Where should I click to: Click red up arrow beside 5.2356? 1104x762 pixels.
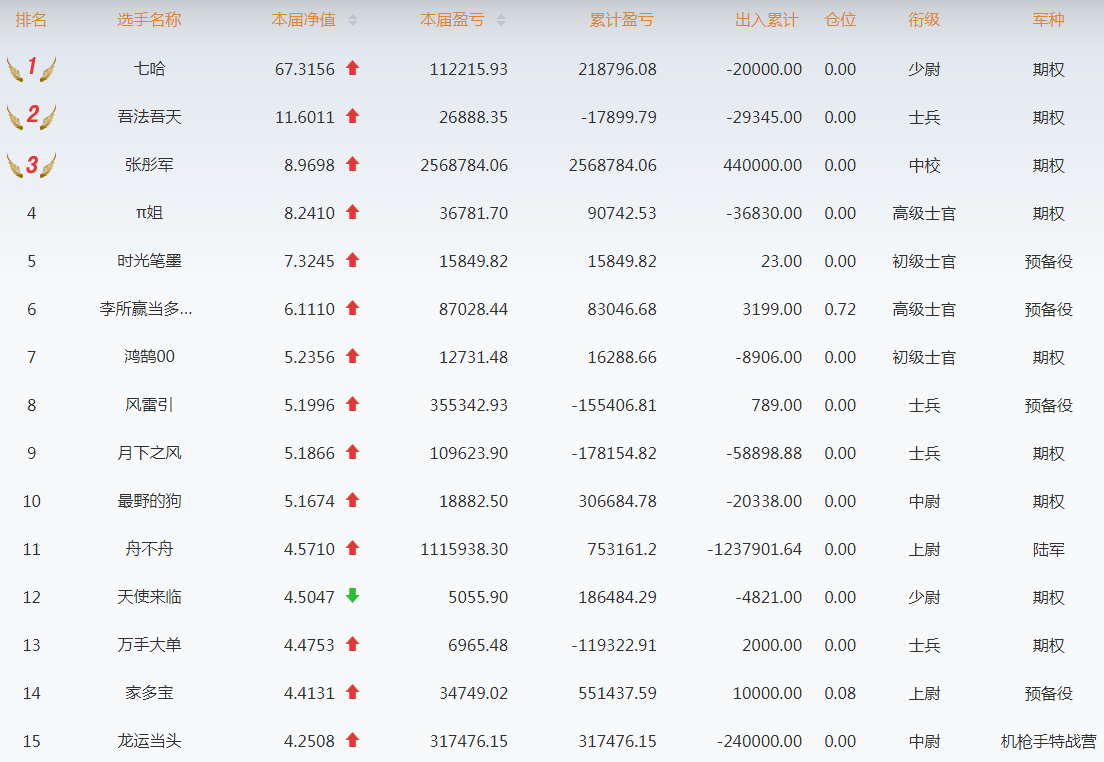(x=353, y=356)
